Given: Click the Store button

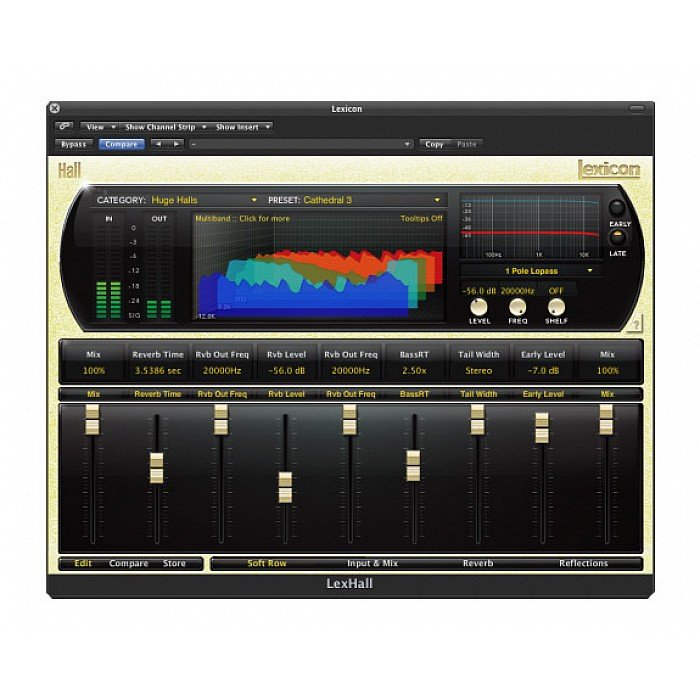Looking at the screenshot, I should point(174,564).
